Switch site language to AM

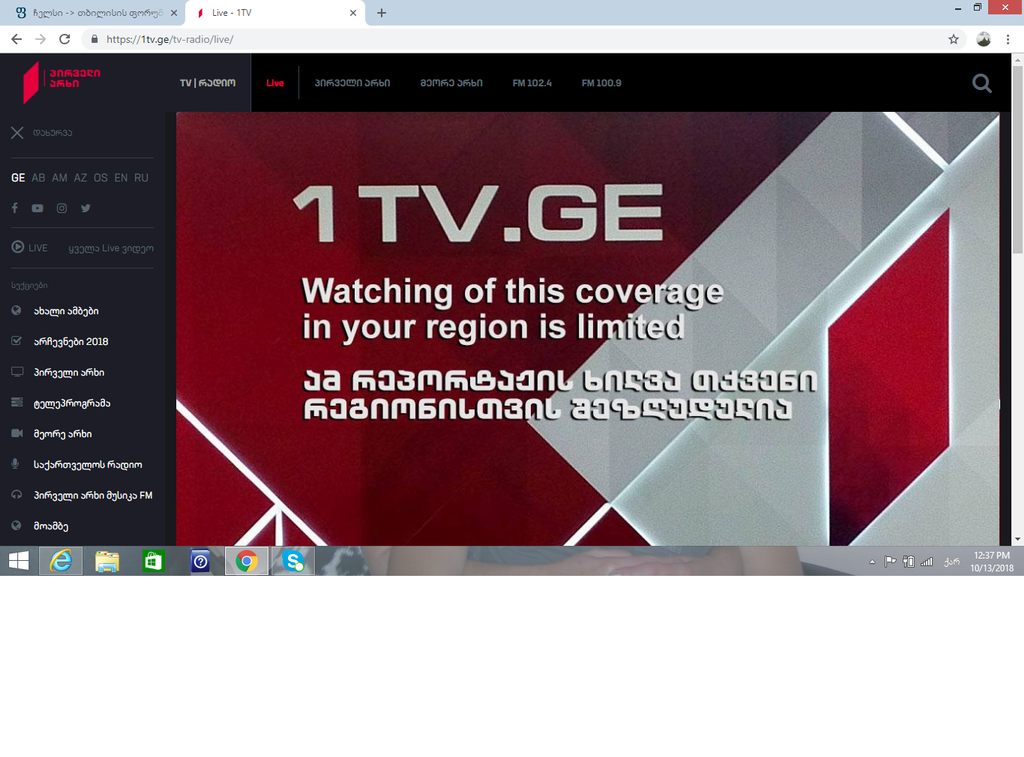59,178
